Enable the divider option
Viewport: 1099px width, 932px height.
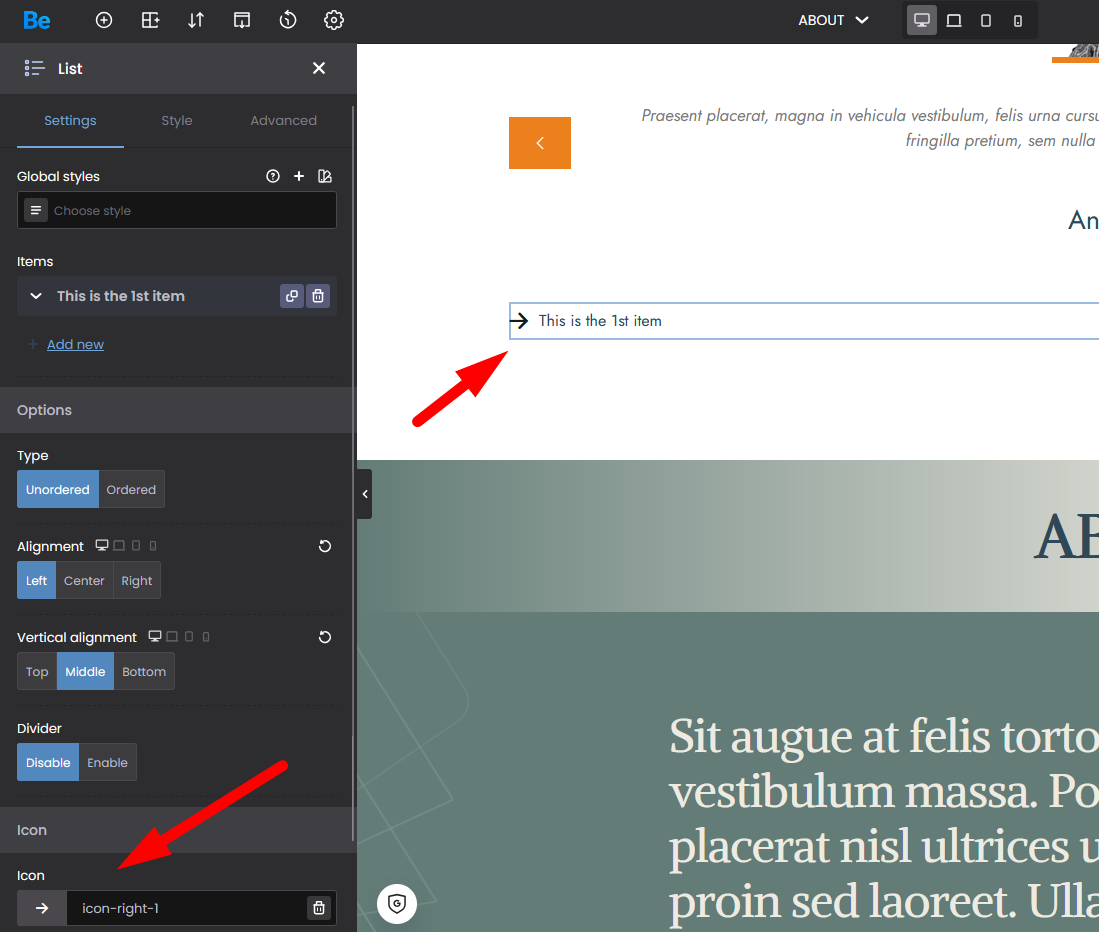(x=107, y=763)
